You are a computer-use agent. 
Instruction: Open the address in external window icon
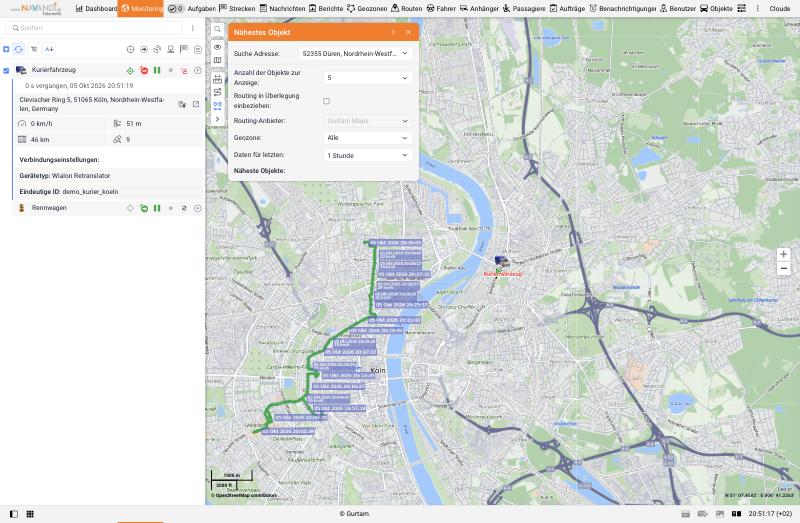(196, 104)
